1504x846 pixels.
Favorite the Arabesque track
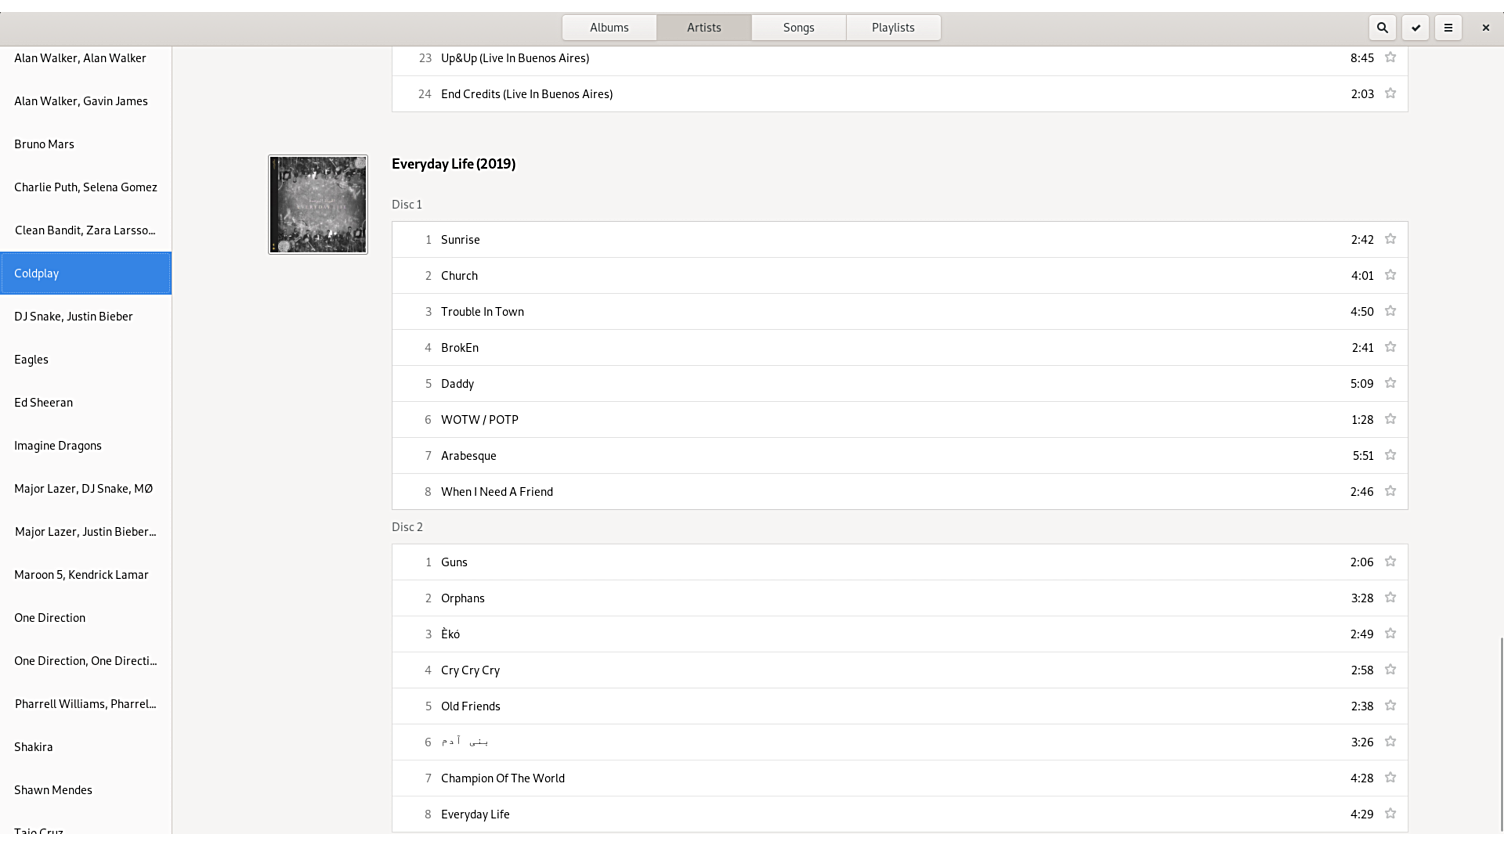[x=1390, y=456]
